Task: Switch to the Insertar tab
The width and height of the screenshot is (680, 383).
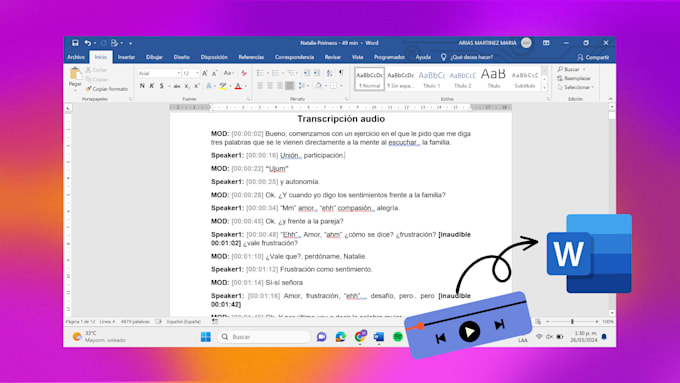Action: tap(126, 57)
